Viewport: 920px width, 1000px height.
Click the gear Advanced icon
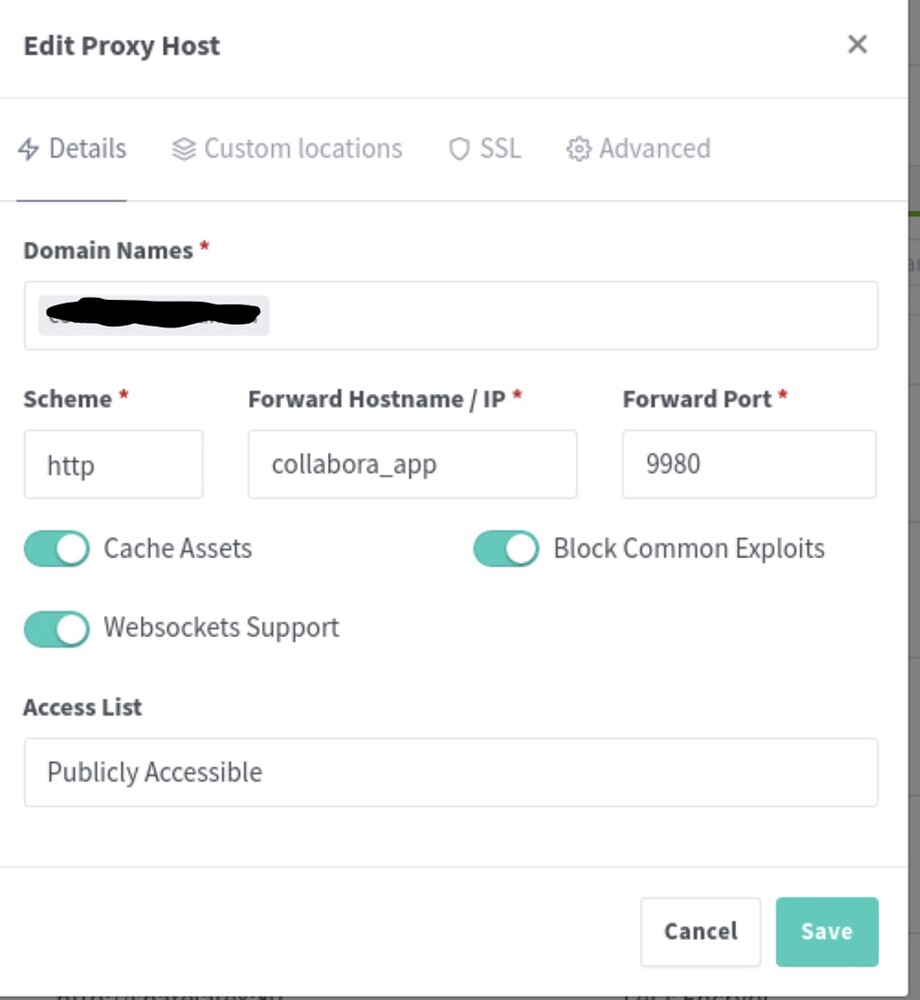pos(578,149)
